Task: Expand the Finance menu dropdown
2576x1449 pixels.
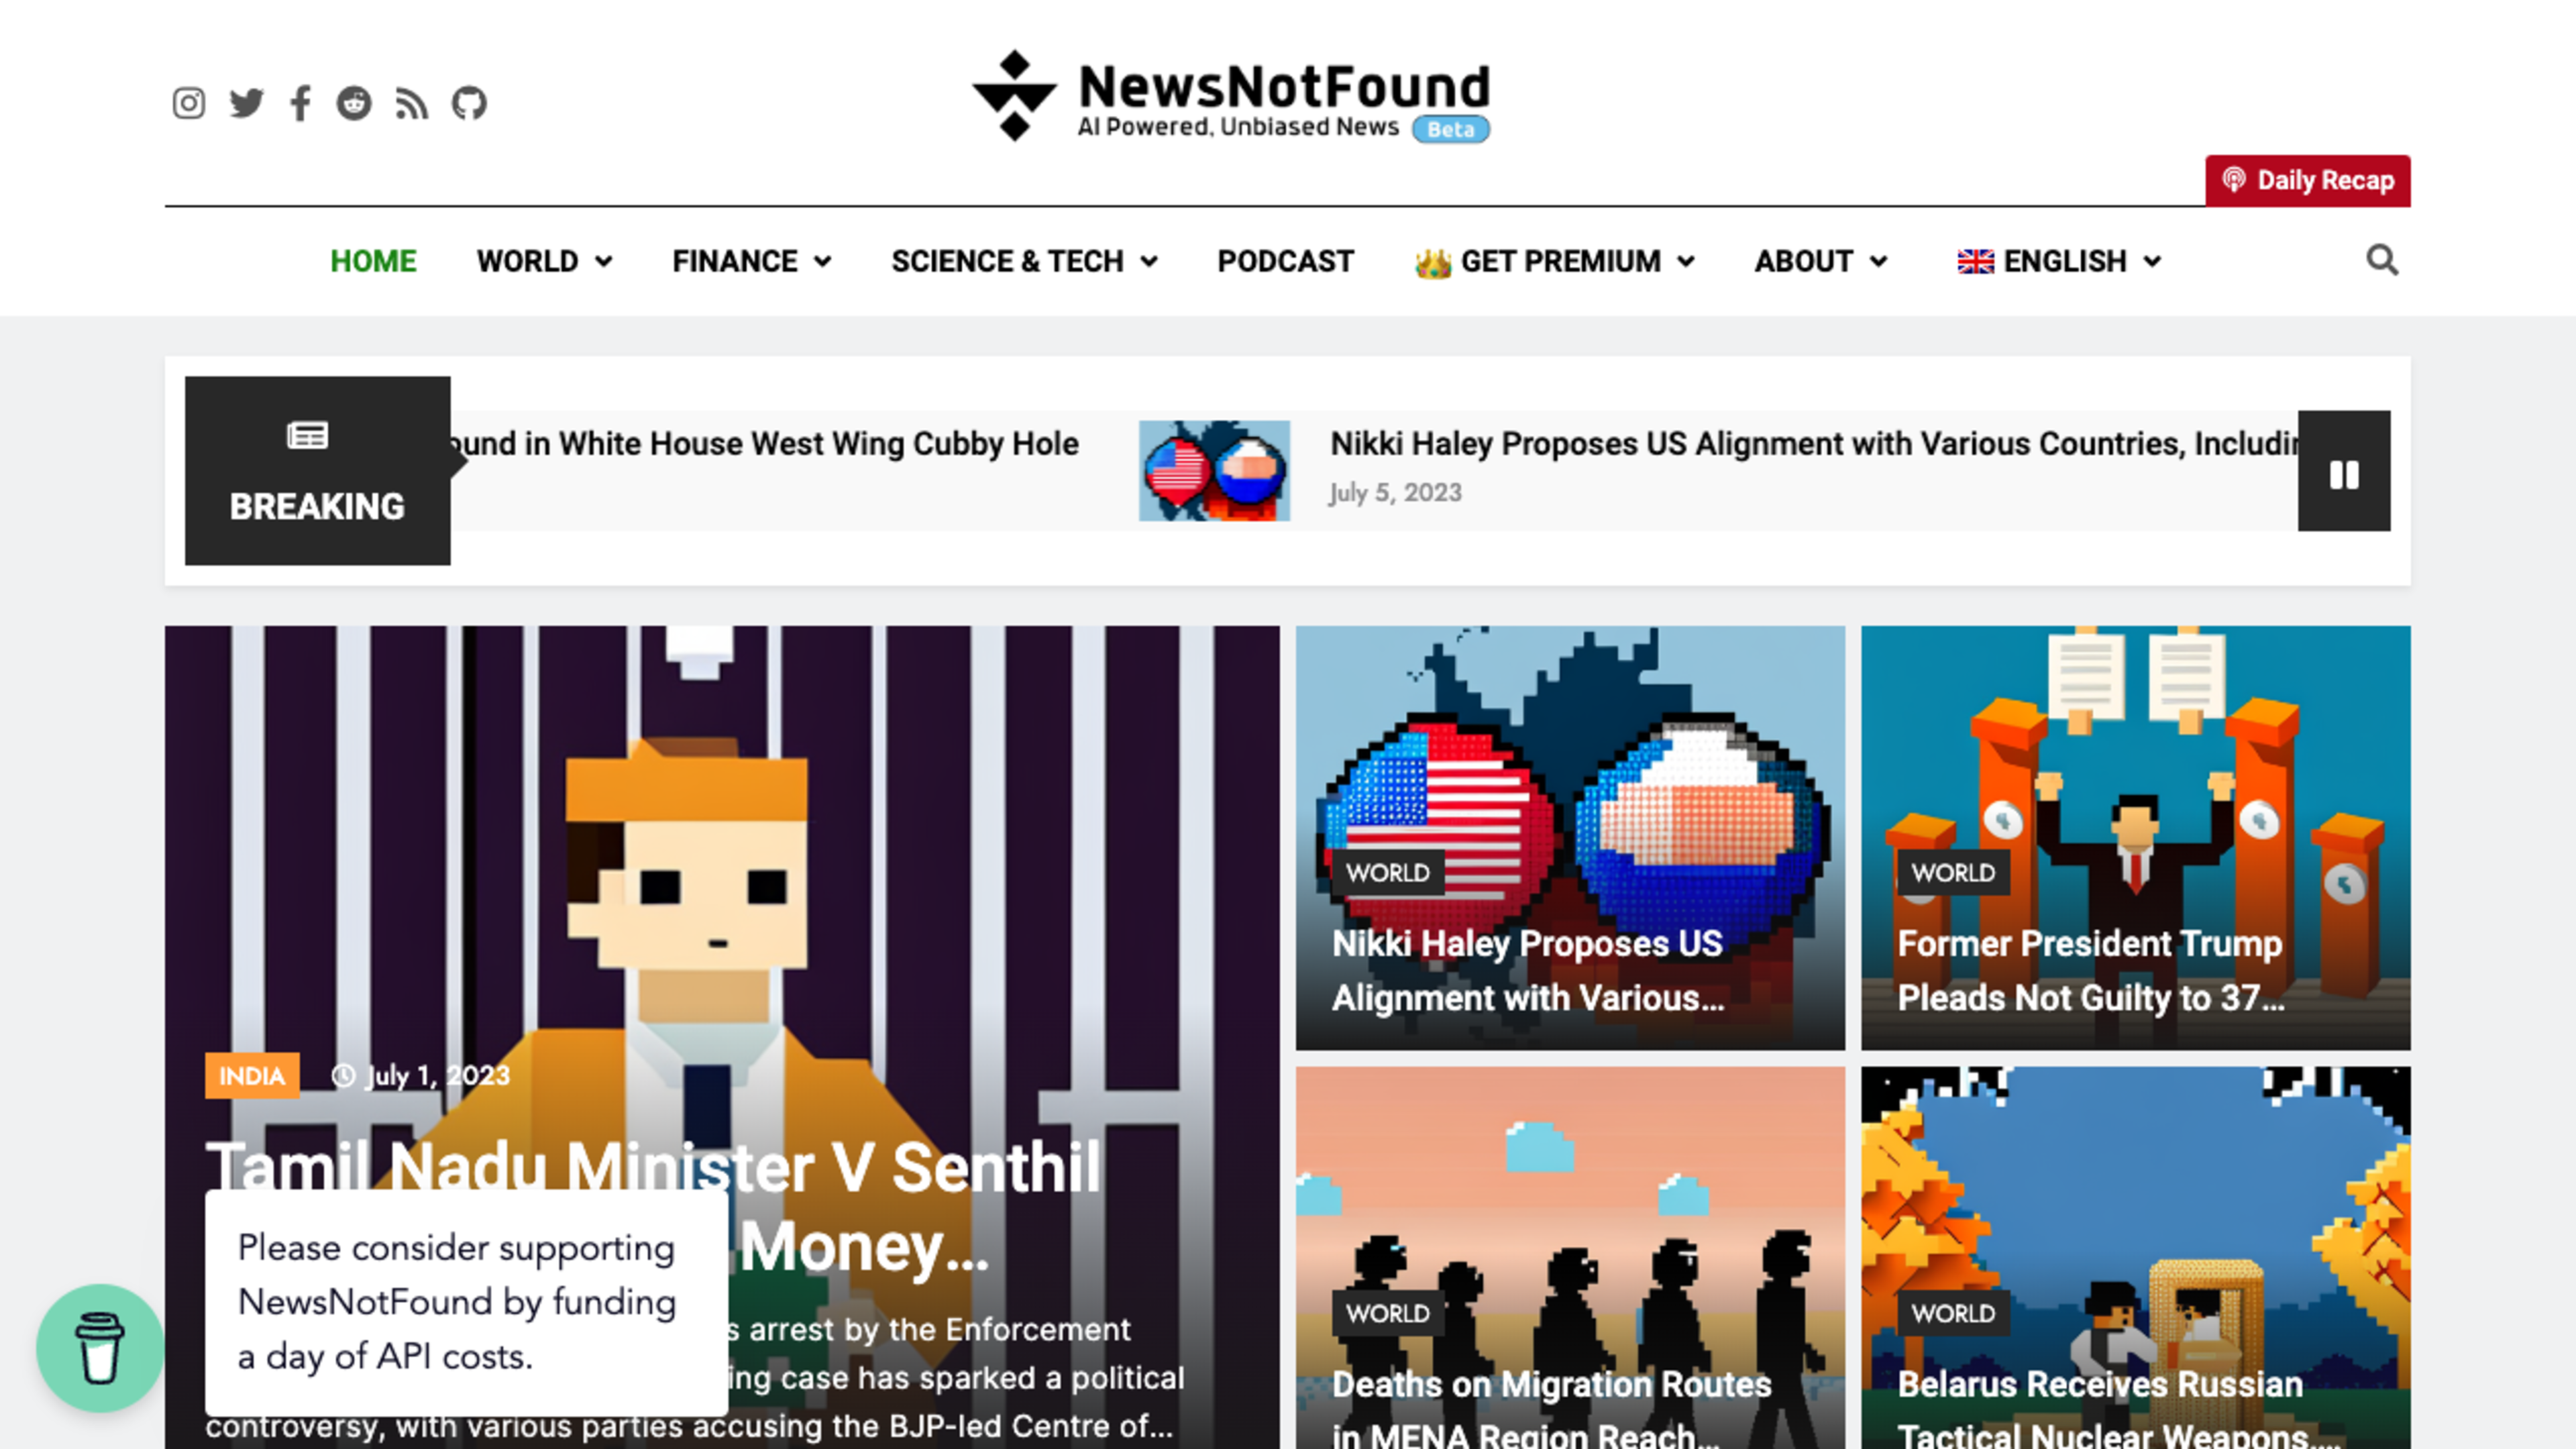Action: pos(752,261)
